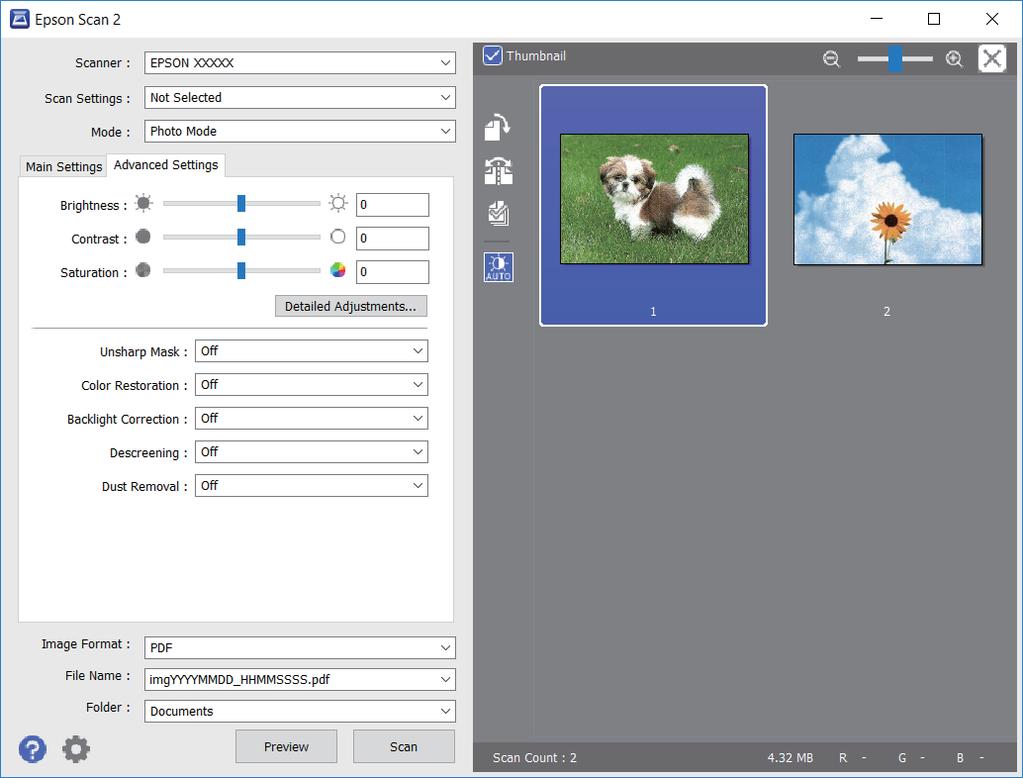Click the dark brightness sun icon
The width and height of the screenshot is (1023, 778).
pyautogui.click(x=144, y=204)
